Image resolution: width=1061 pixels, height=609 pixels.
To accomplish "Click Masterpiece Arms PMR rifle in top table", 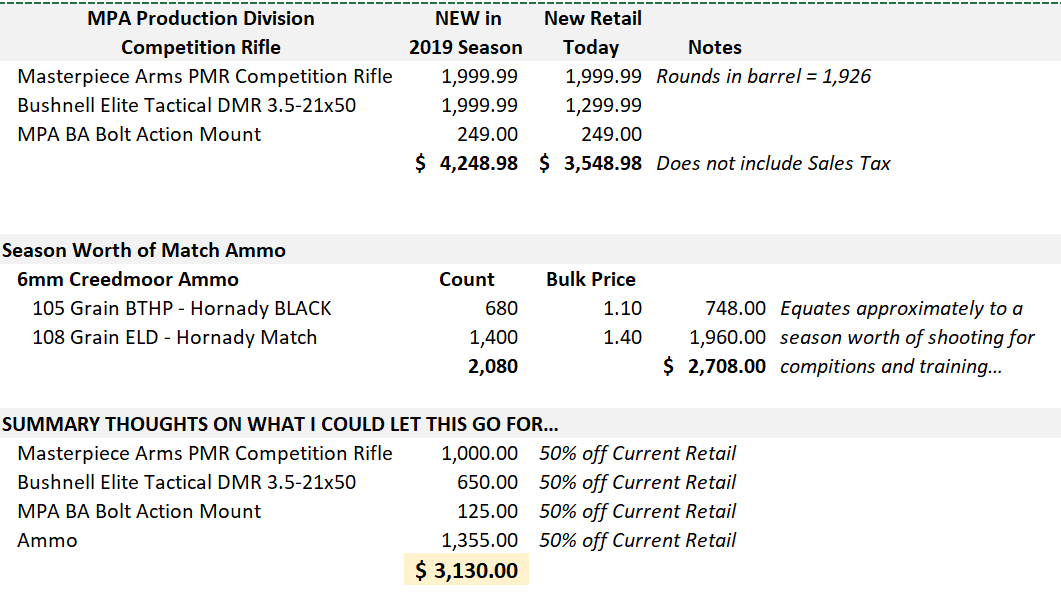I will (205, 76).
